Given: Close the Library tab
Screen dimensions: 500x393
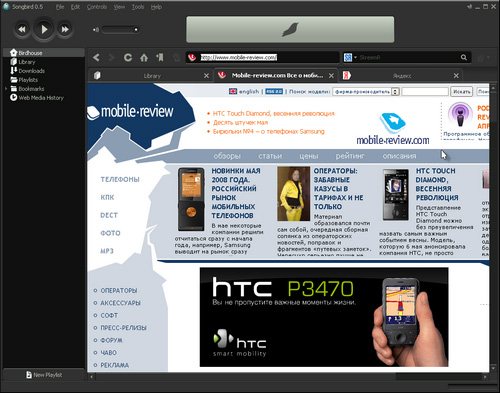Looking at the screenshot, I should 206,76.
